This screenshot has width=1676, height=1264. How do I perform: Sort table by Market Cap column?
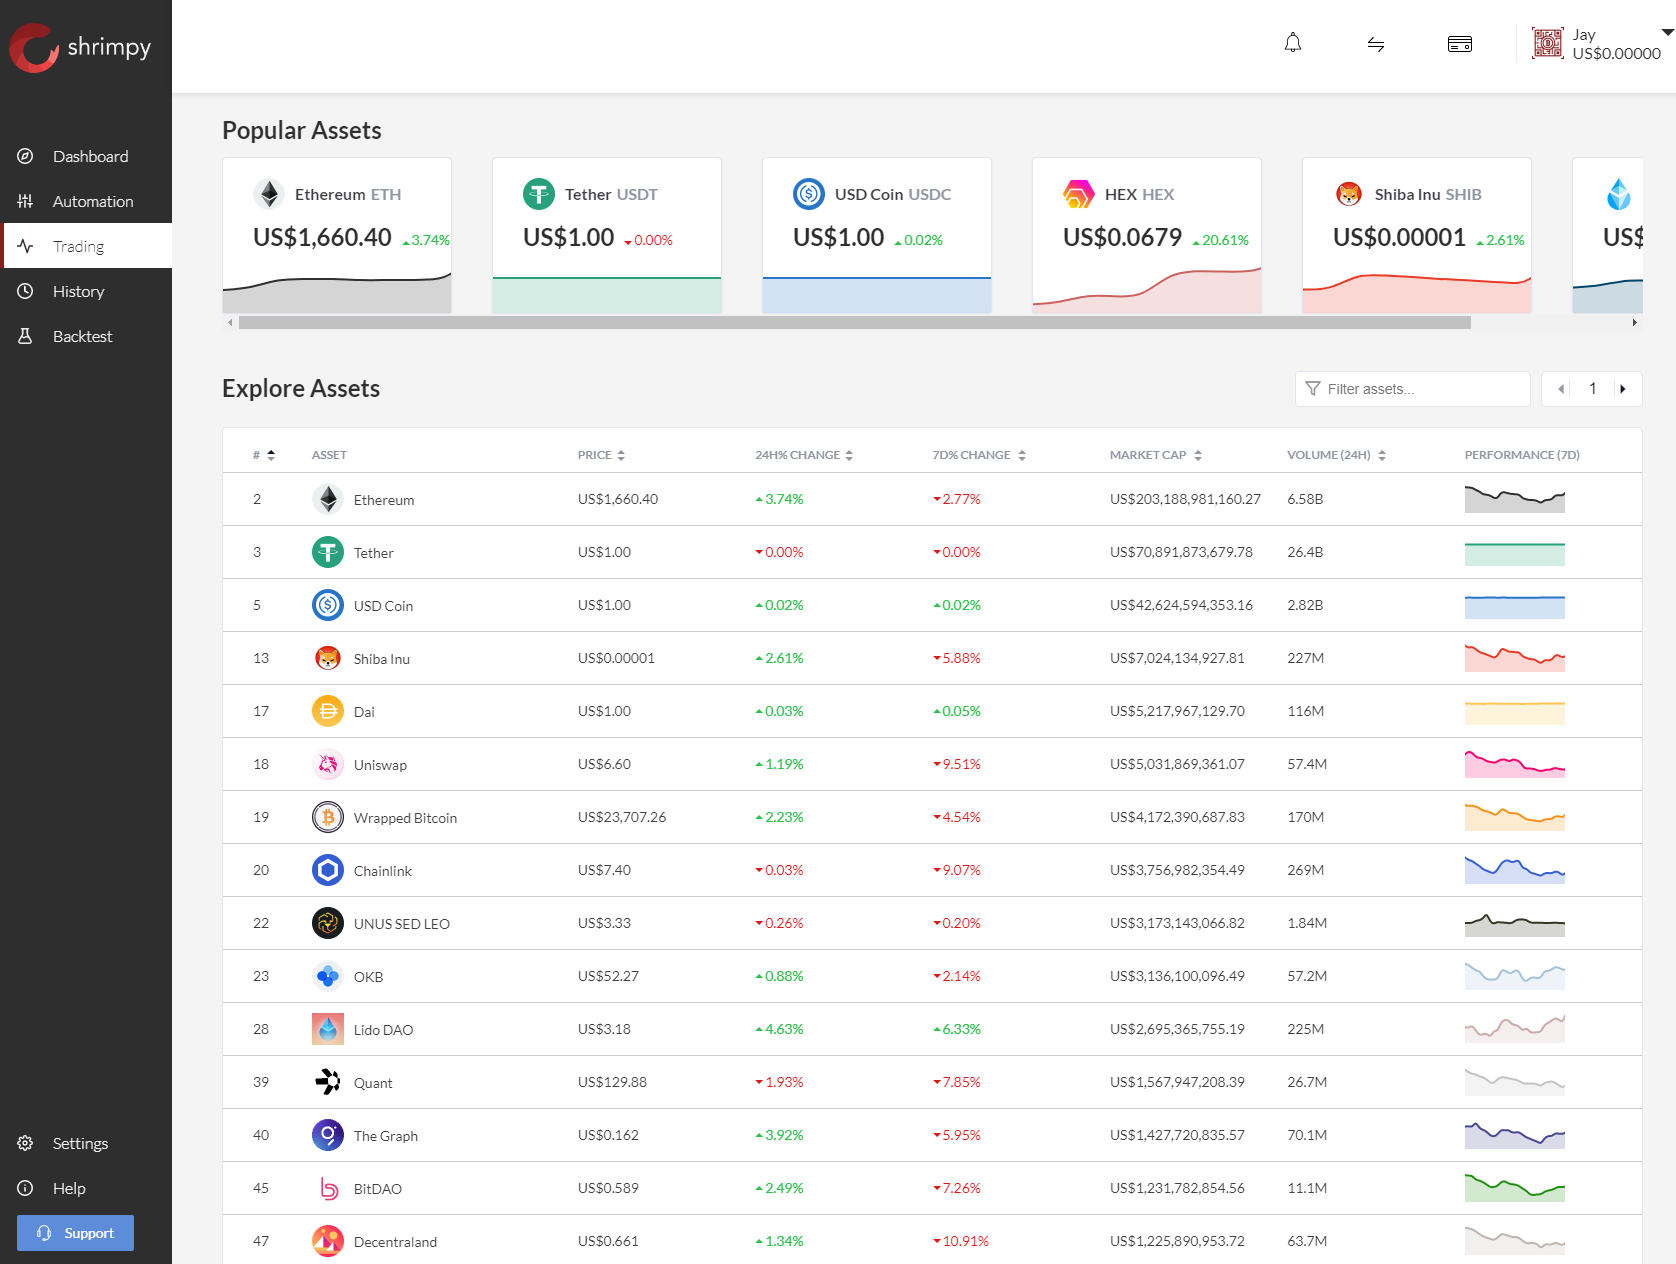(x=1156, y=455)
